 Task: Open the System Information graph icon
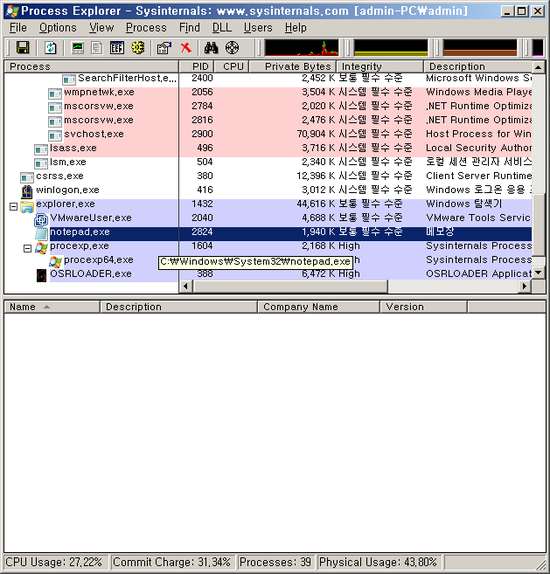tap(78, 48)
